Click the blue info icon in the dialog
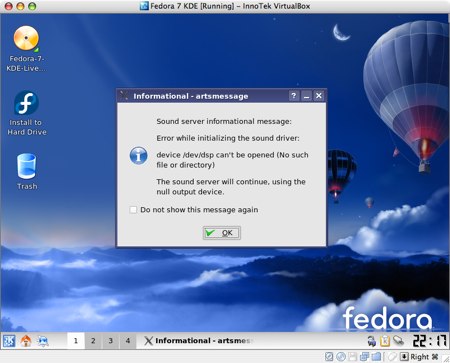450x363 pixels. point(139,155)
